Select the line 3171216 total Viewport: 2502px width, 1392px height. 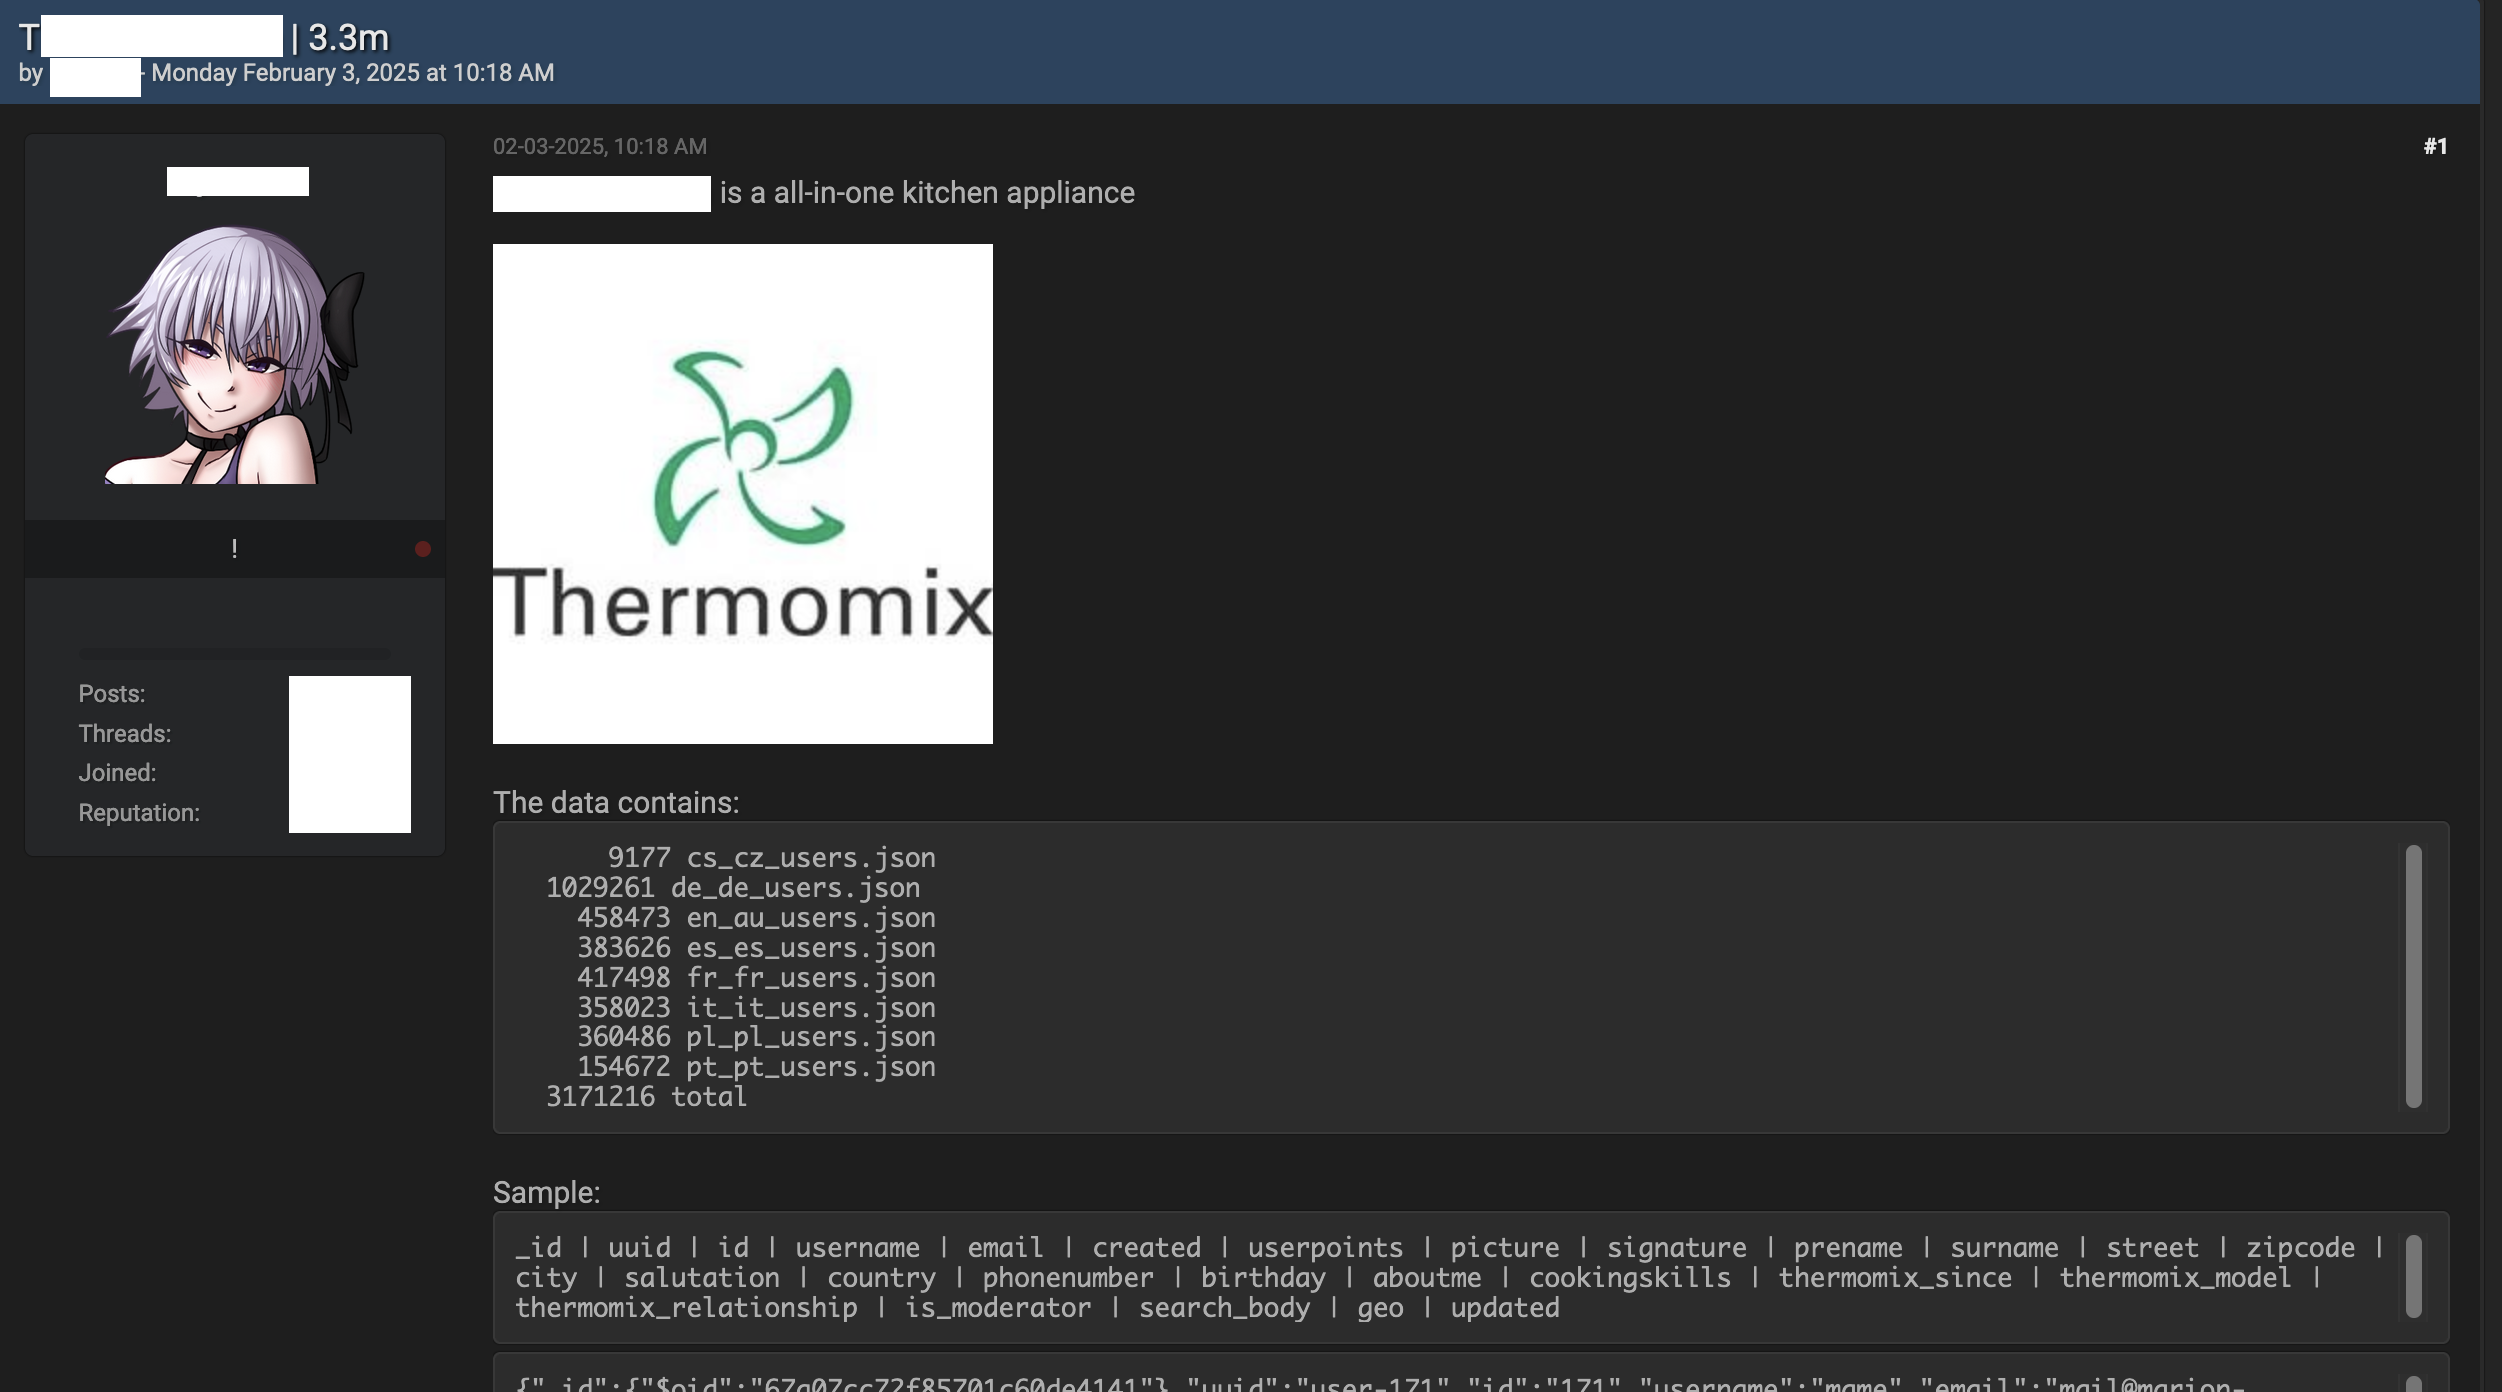[646, 1096]
